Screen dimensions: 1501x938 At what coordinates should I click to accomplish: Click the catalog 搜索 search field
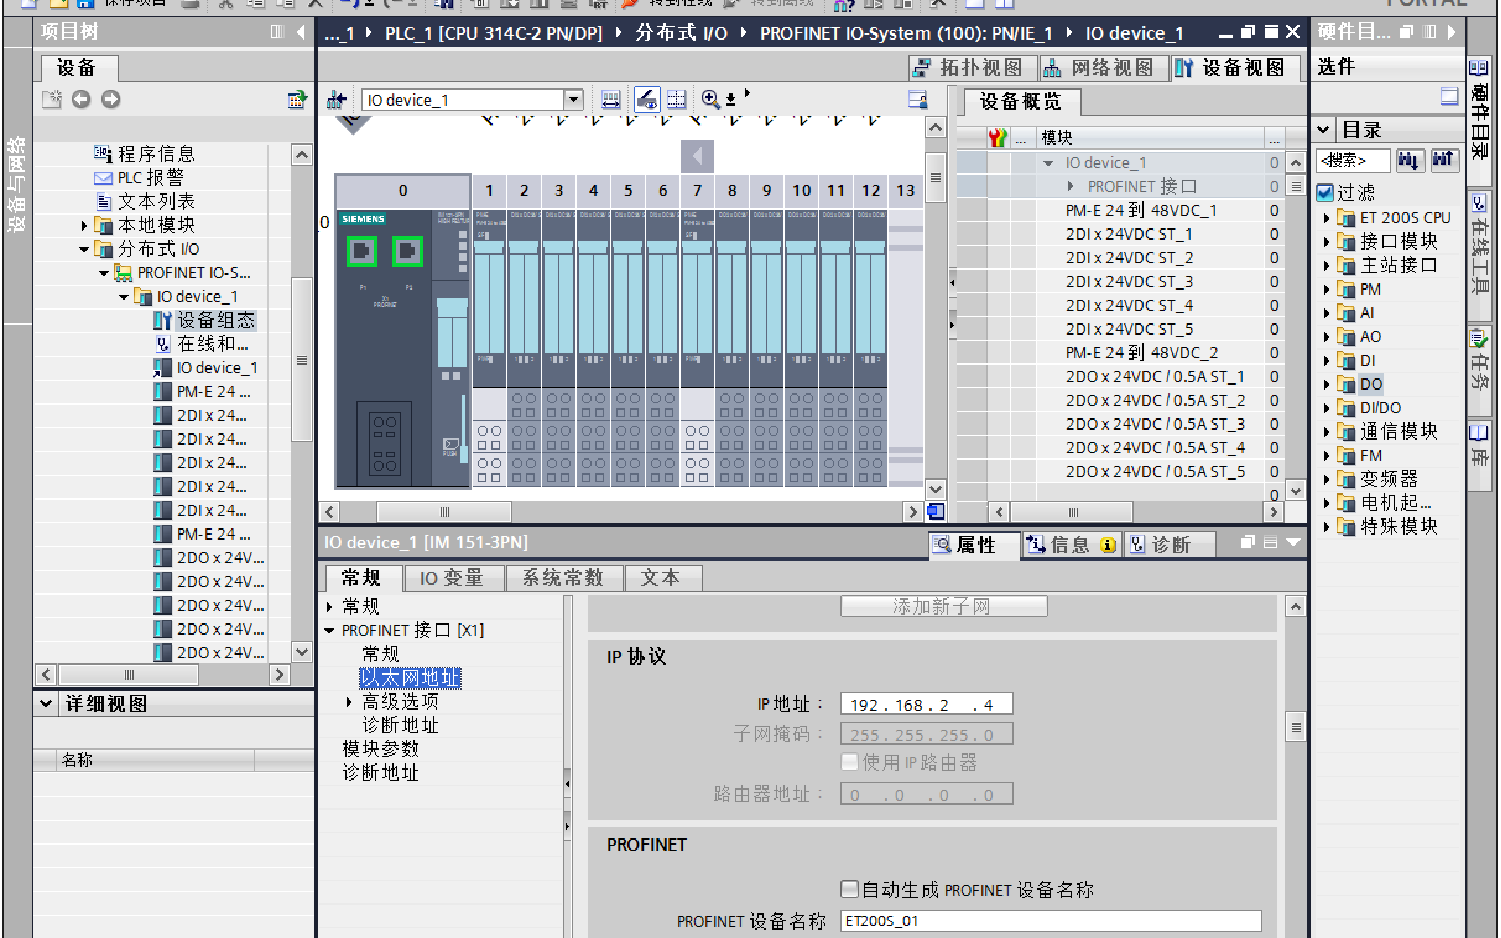(1354, 160)
